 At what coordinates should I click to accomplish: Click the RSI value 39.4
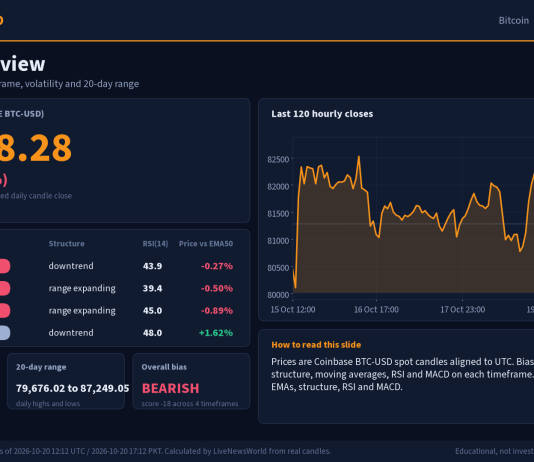[x=152, y=288]
